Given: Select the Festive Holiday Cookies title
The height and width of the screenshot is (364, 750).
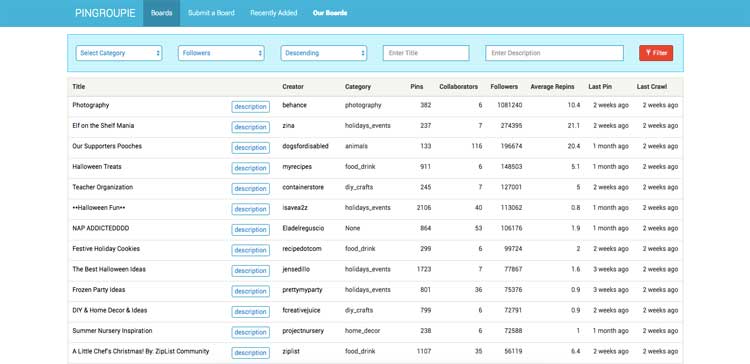Looking at the screenshot, I should click(106, 249).
